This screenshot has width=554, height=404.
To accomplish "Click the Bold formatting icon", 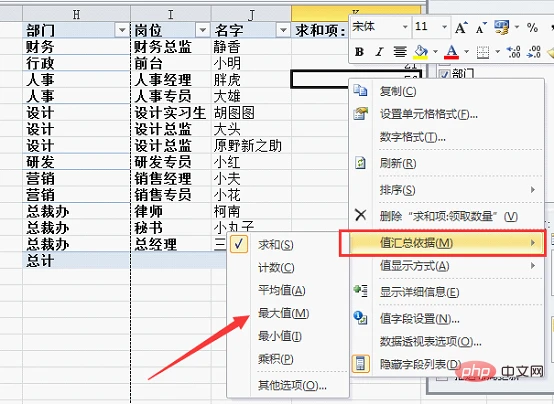I will point(359,52).
